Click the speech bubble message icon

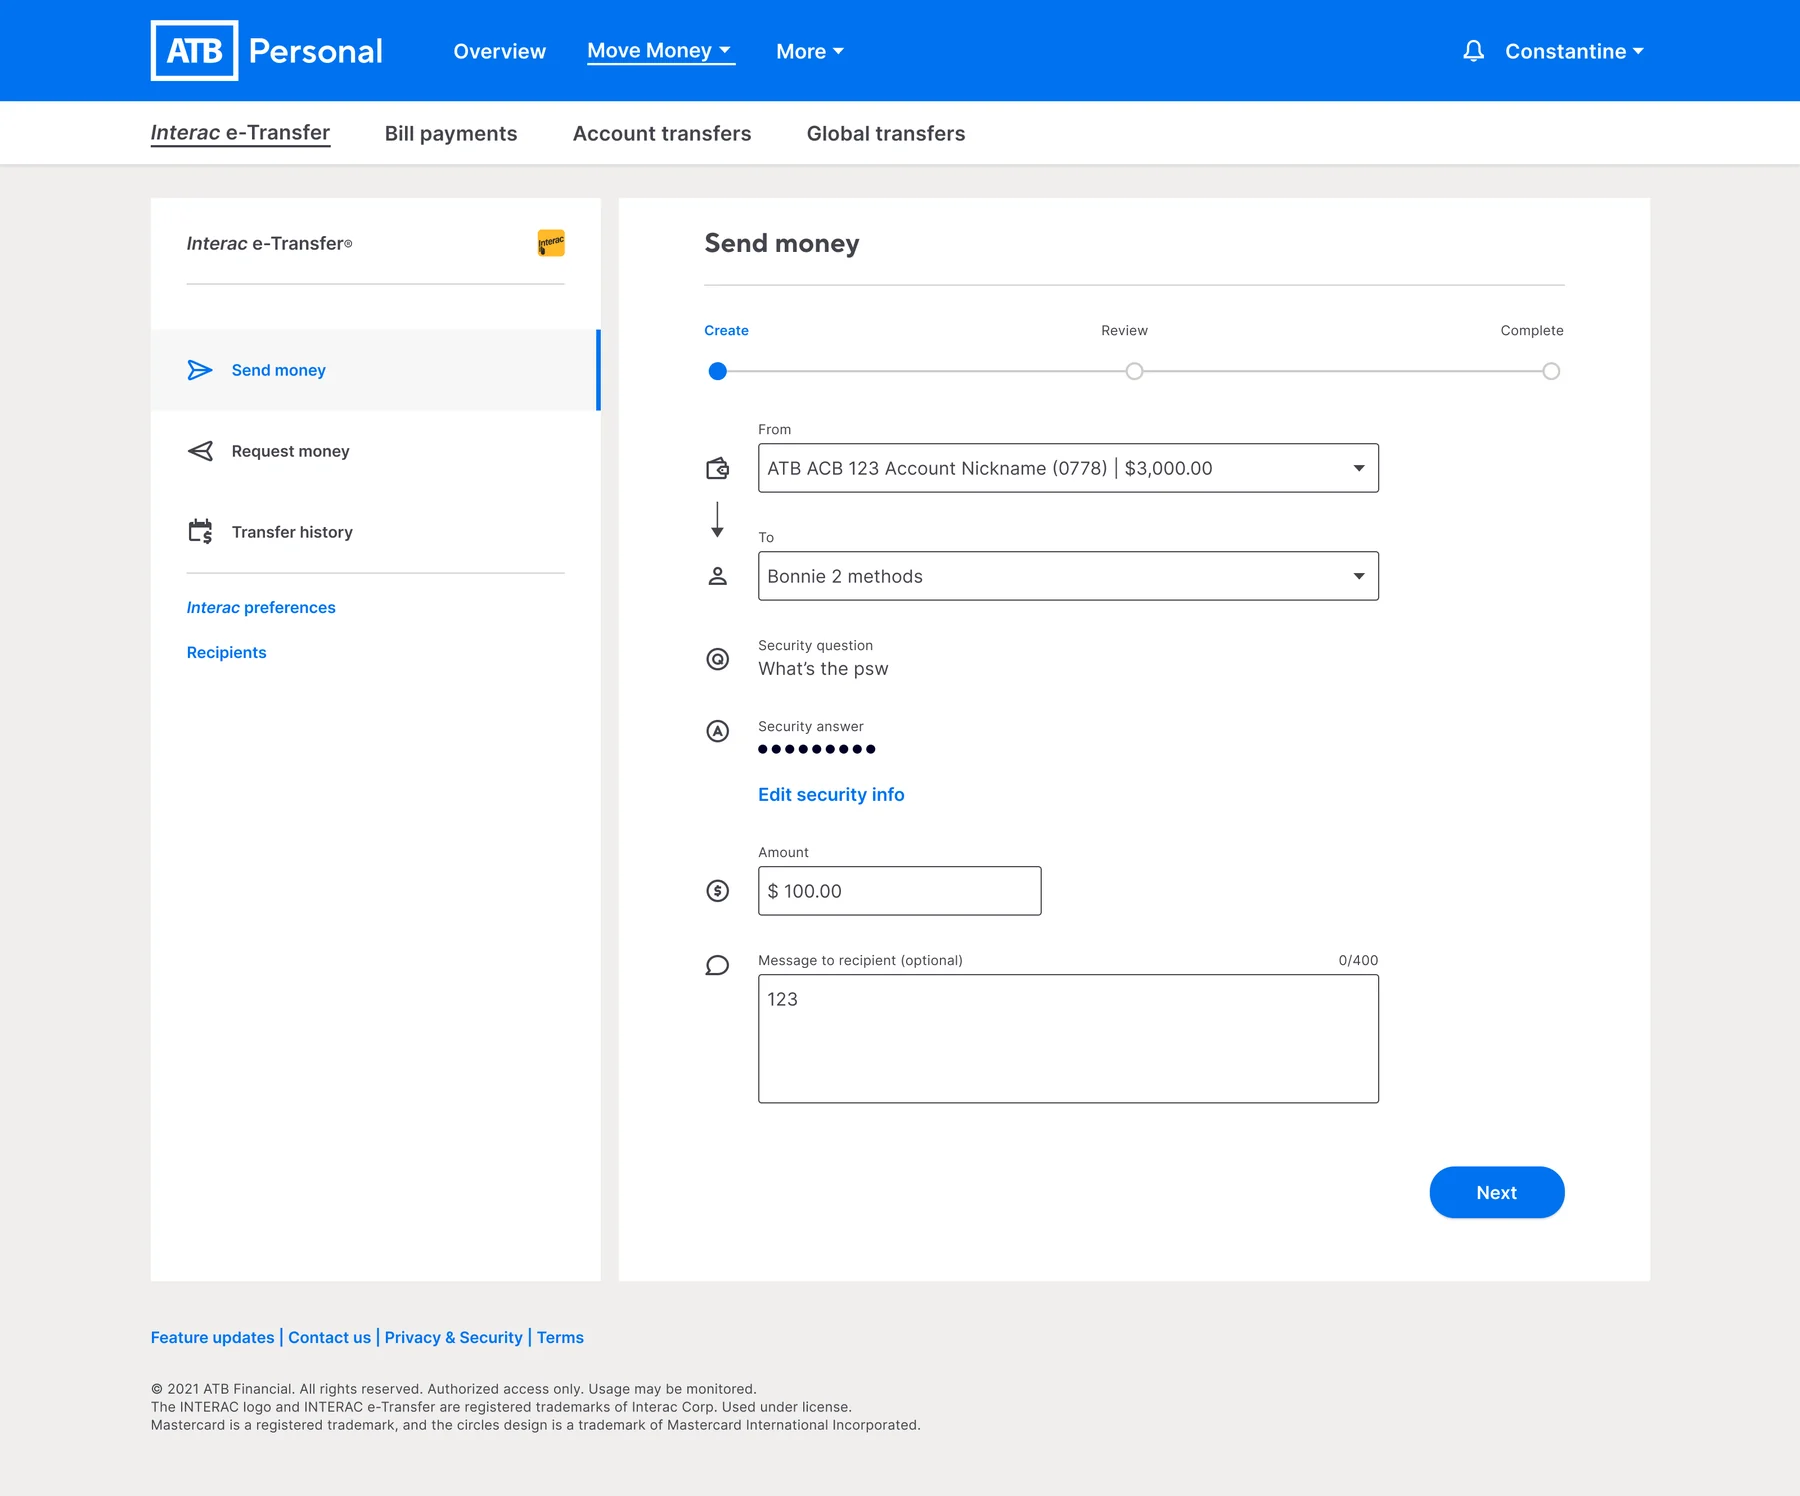coord(718,965)
